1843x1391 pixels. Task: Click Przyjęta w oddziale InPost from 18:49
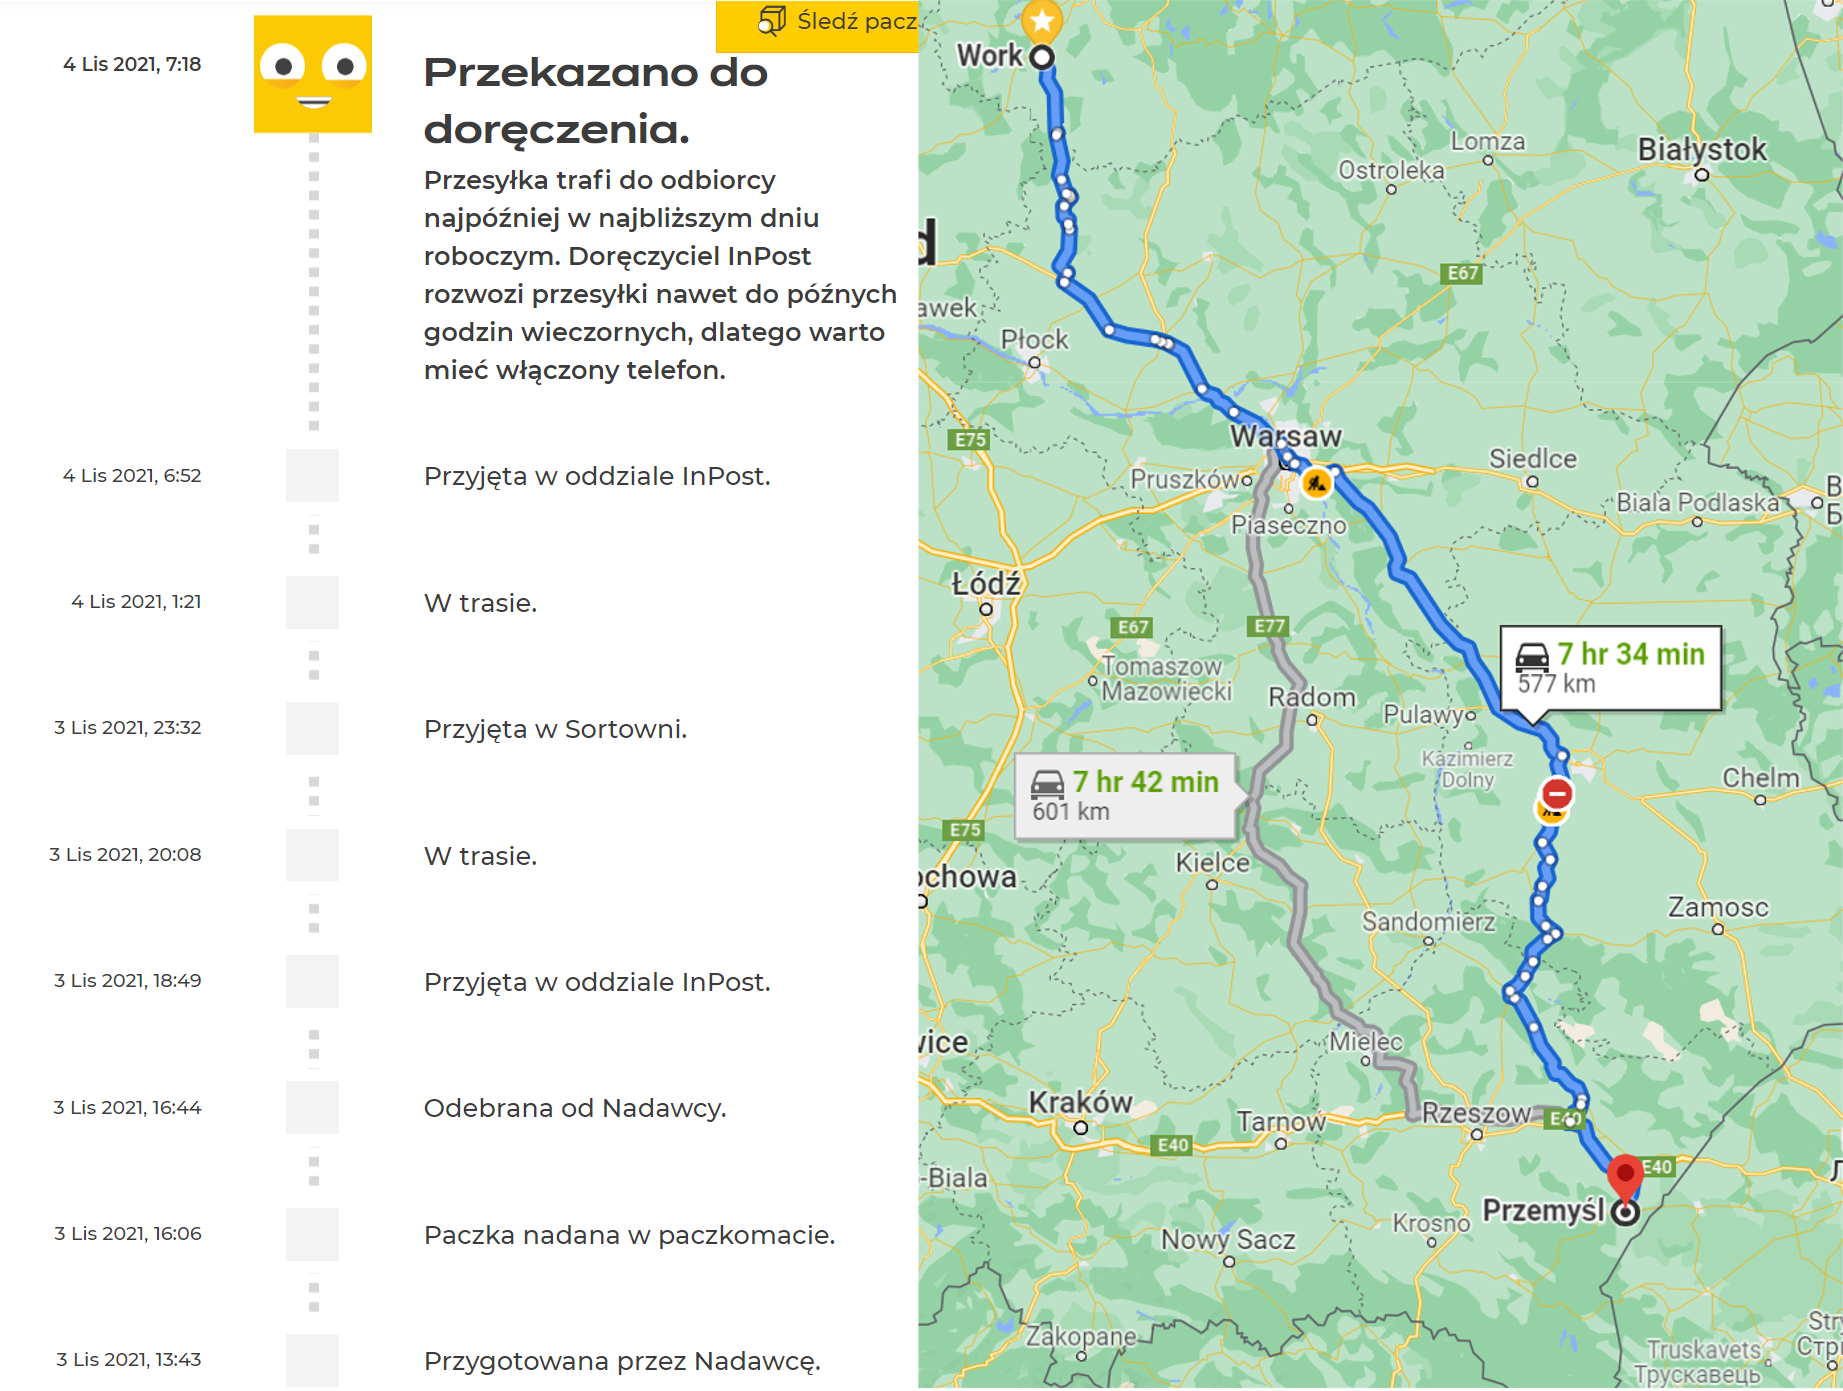tap(598, 982)
